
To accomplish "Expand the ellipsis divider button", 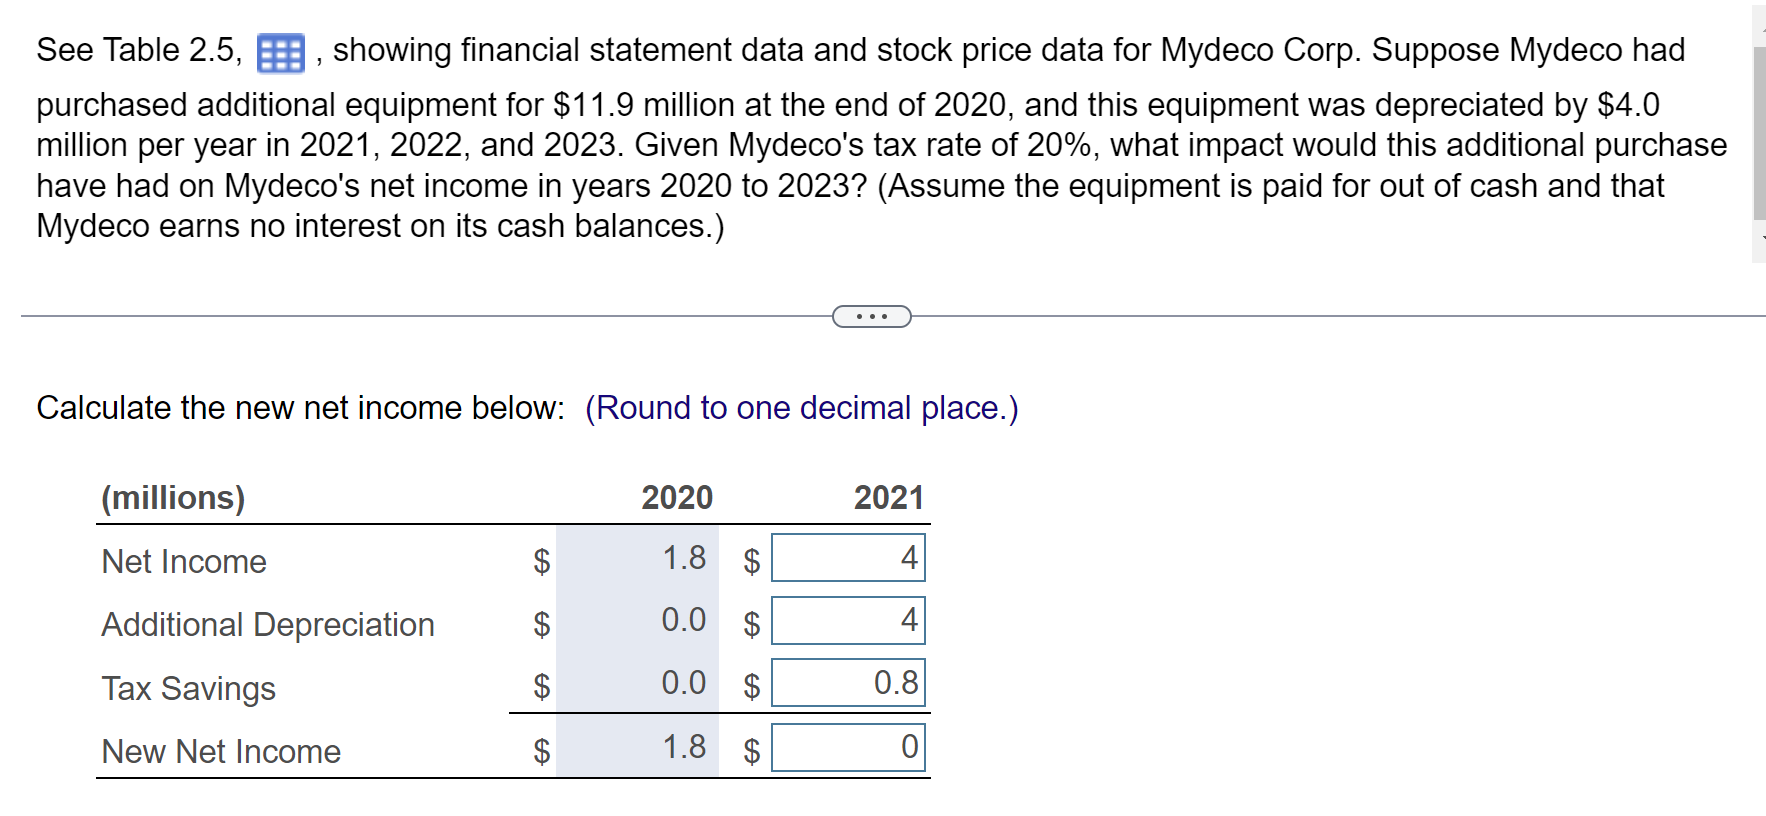I will 871,316.
